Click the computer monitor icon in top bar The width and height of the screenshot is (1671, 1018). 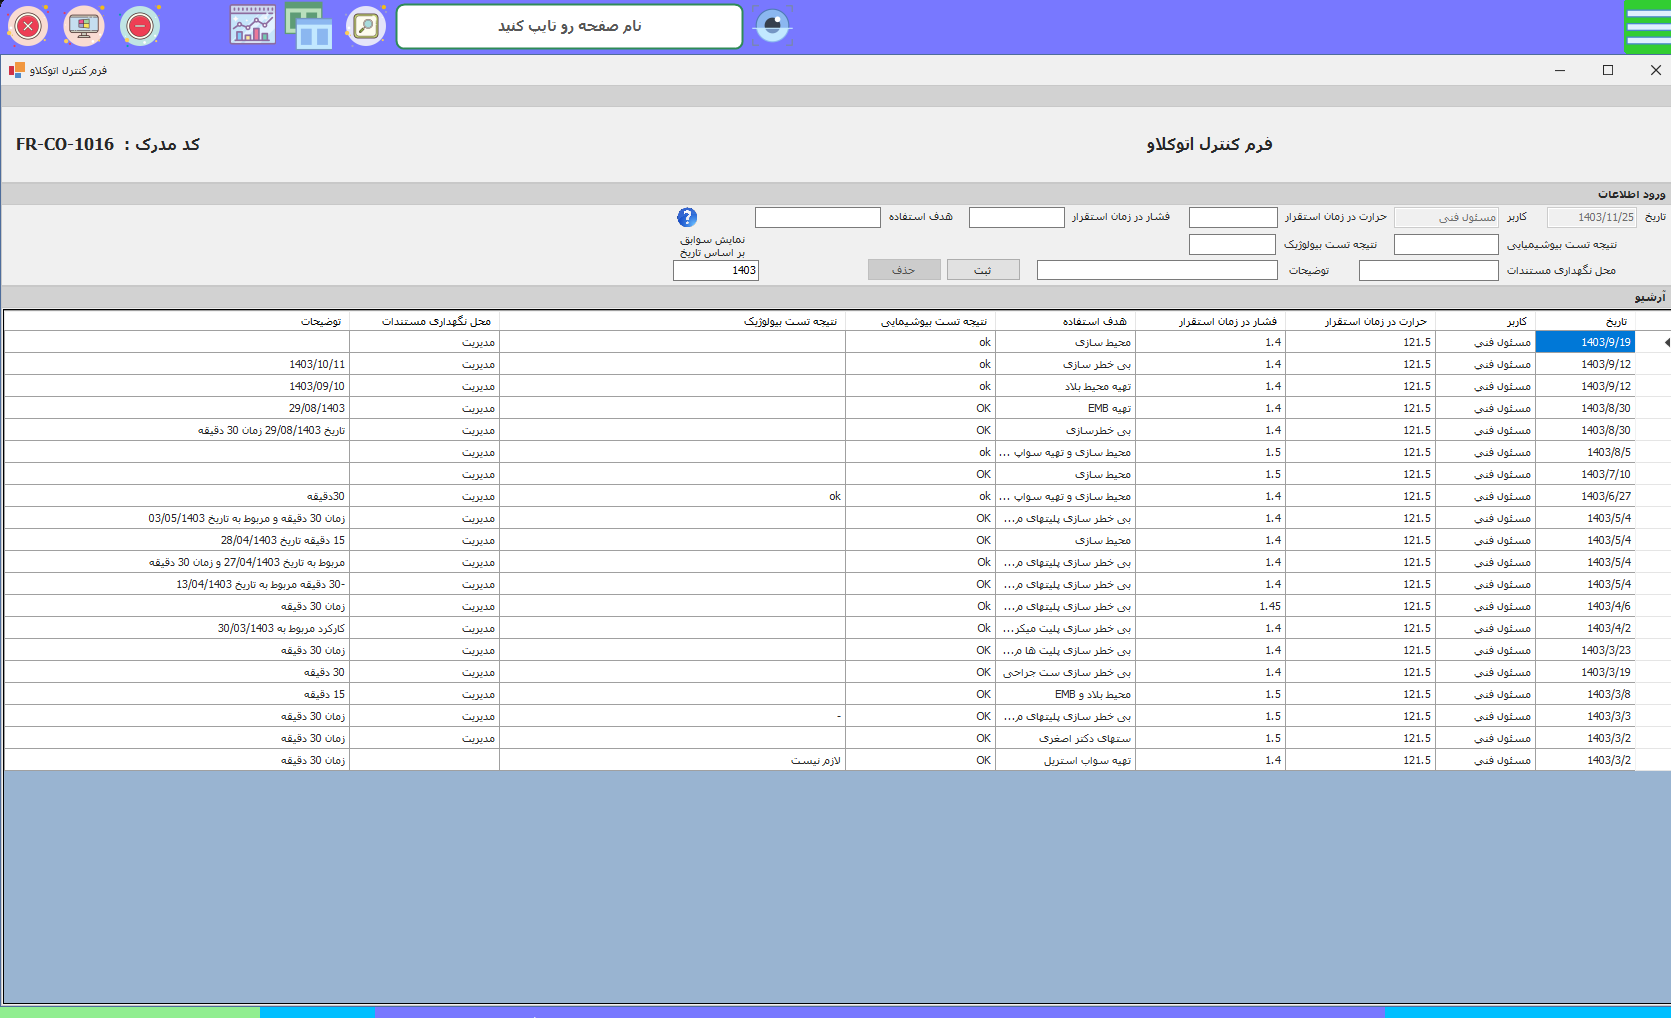coord(84,26)
